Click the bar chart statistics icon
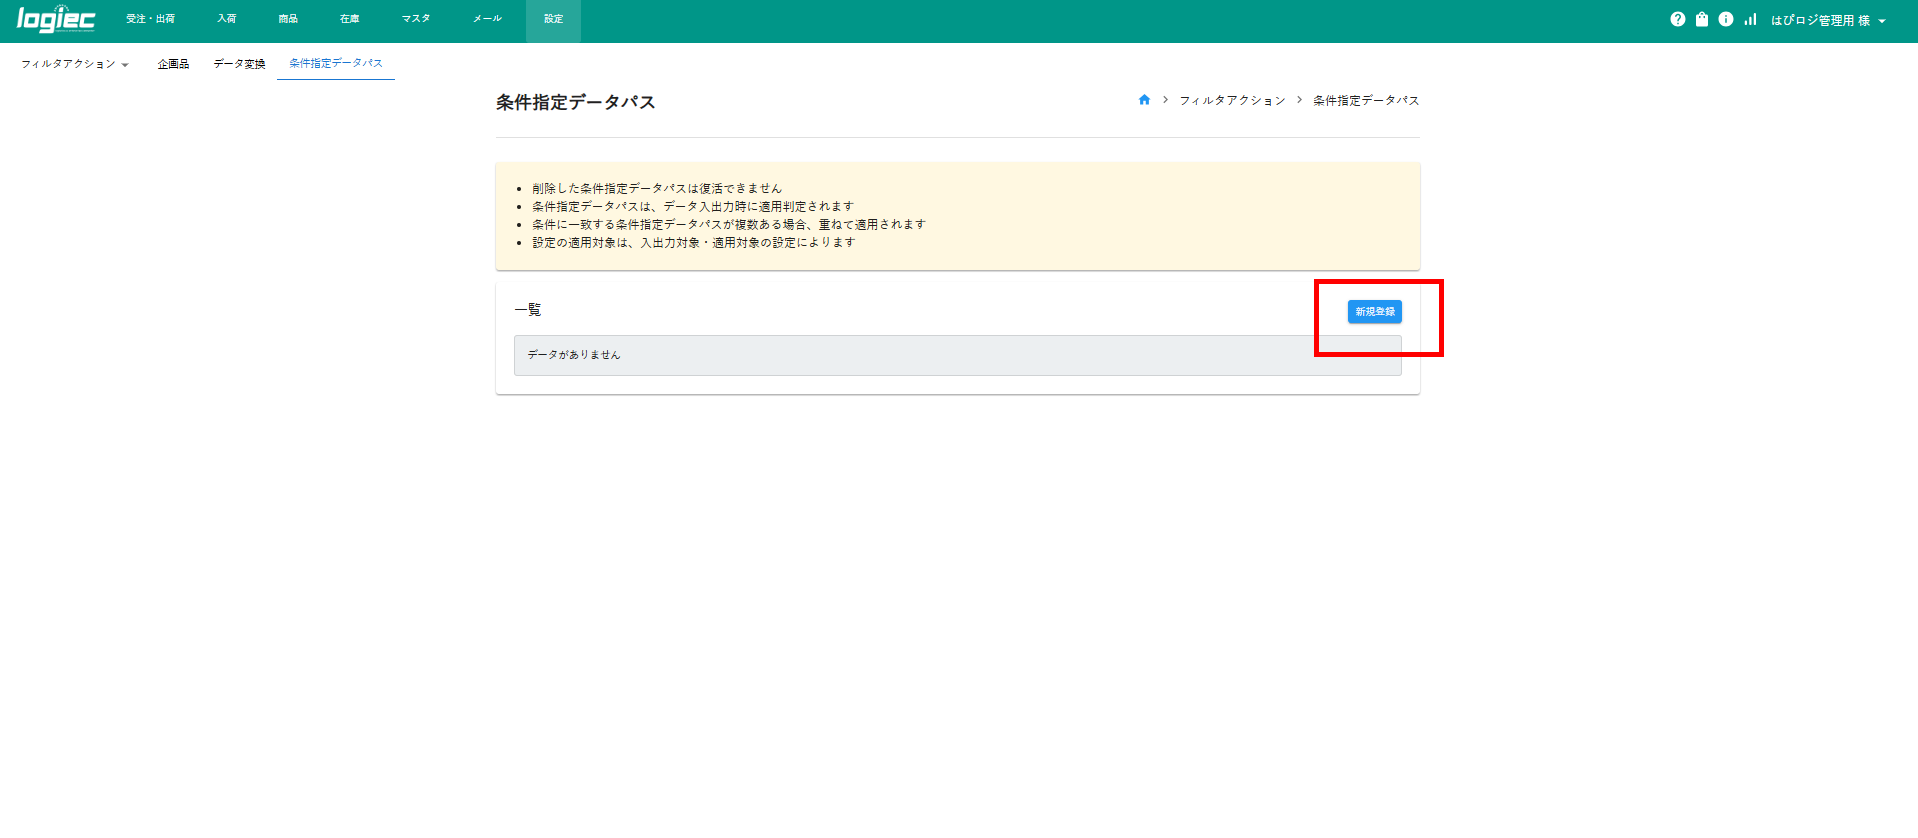 [1749, 19]
